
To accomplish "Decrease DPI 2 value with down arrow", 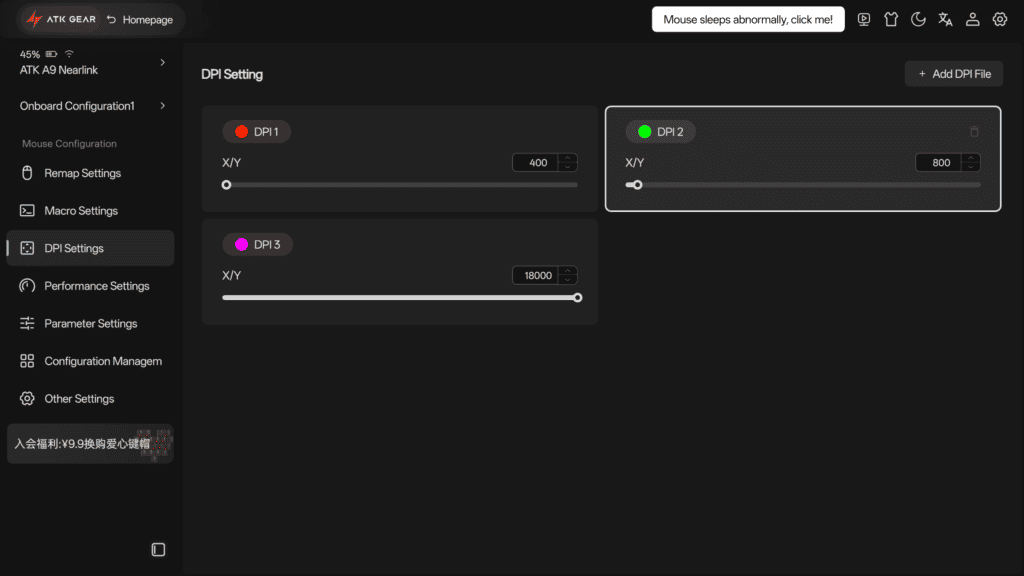I will point(971,167).
